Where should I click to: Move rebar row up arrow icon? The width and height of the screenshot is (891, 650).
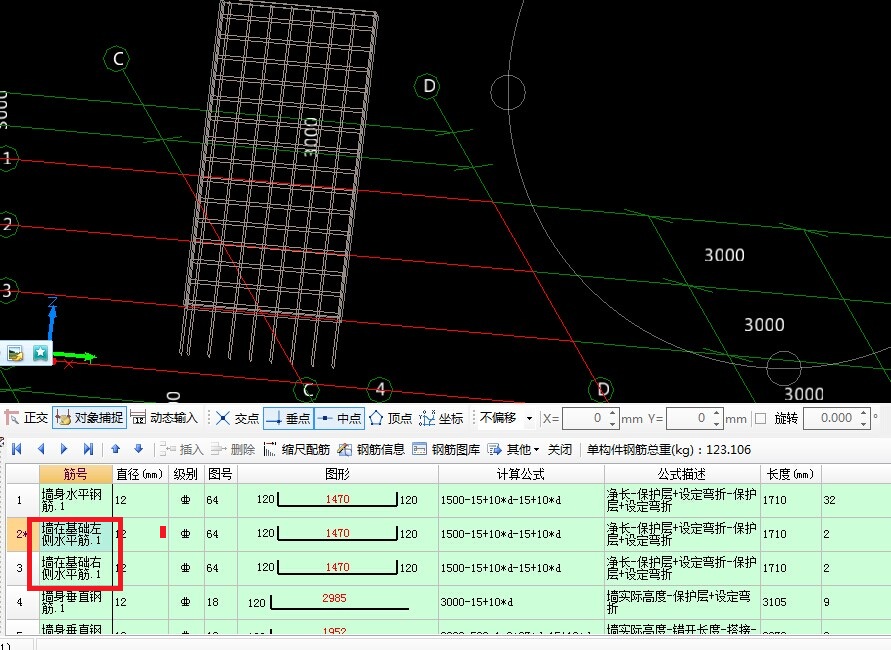(116, 449)
